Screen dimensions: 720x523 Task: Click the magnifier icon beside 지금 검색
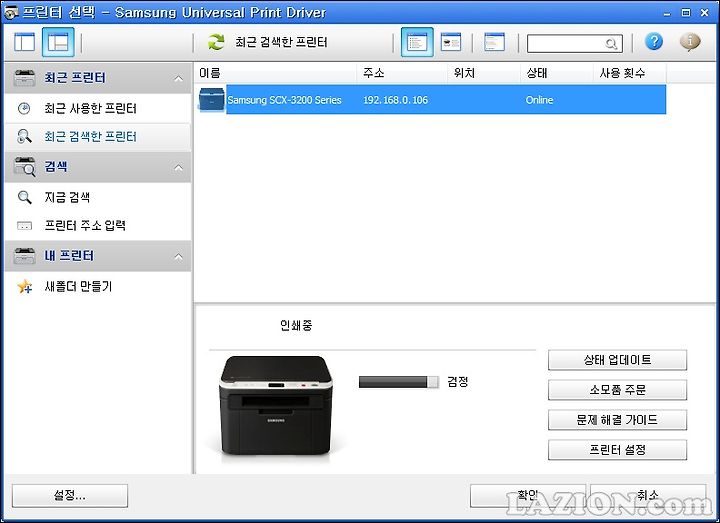24,197
